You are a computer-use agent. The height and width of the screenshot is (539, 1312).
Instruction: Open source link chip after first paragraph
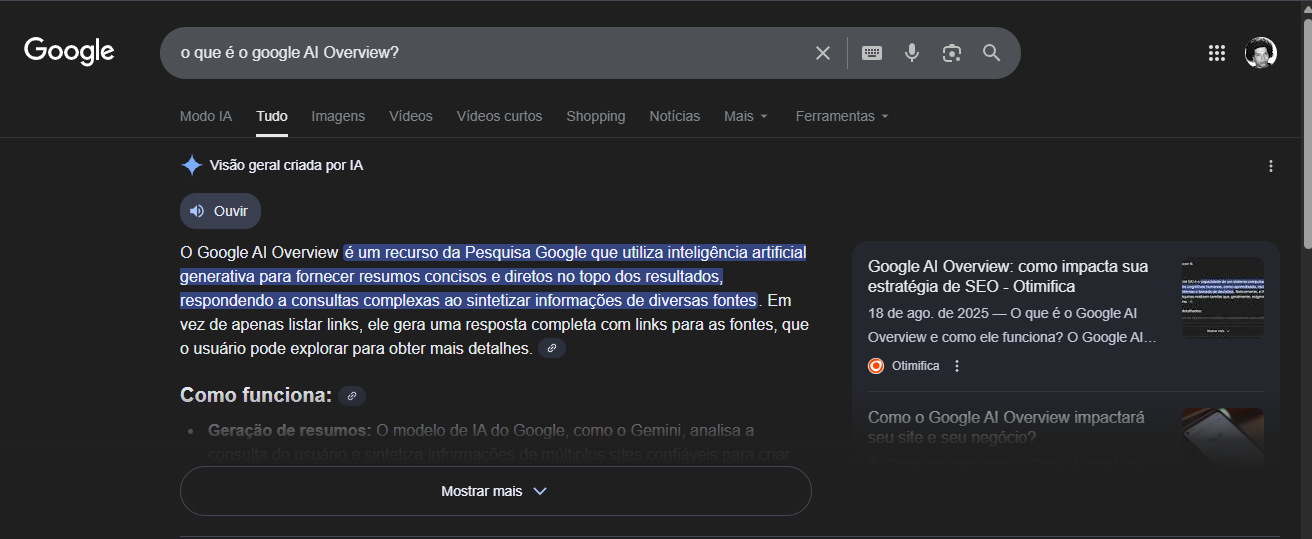pyautogui.click(x=552, y=348)
